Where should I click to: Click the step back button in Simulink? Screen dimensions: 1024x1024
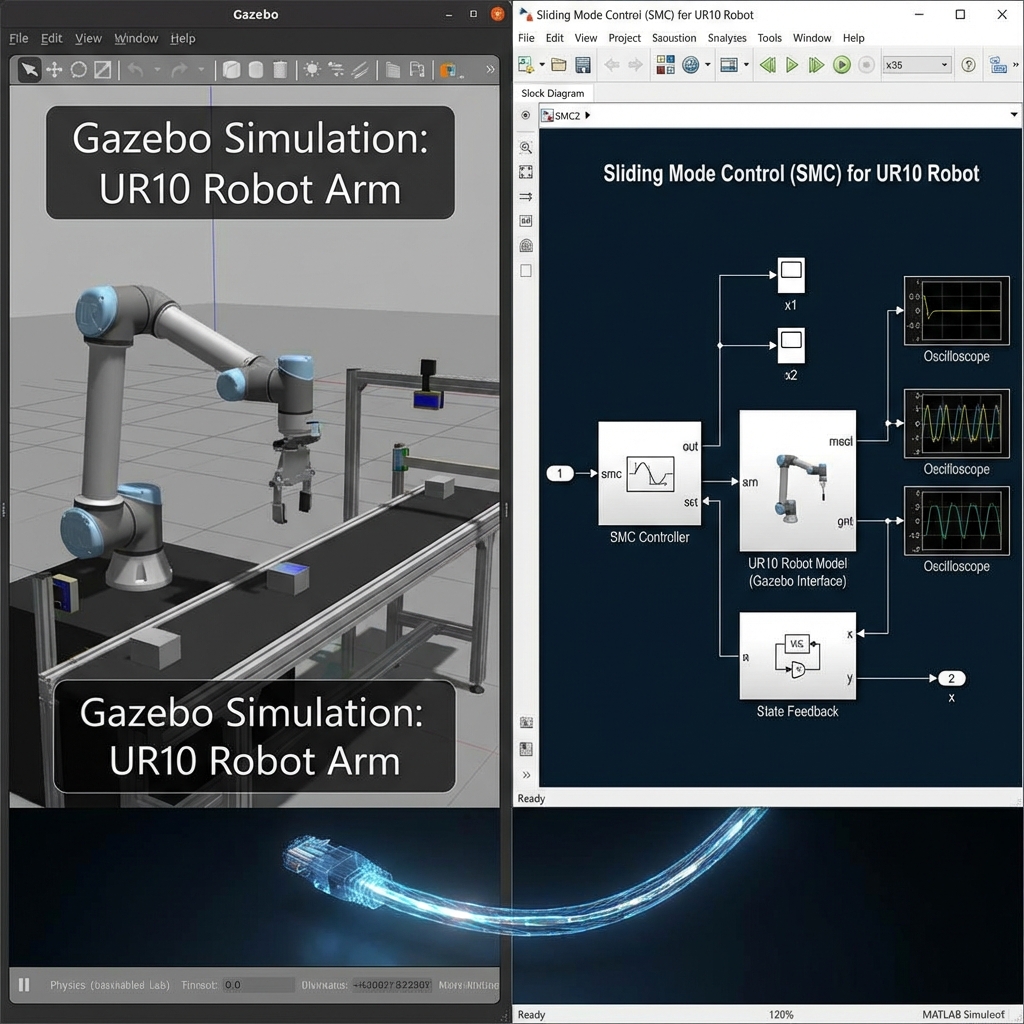pos(768,65)
